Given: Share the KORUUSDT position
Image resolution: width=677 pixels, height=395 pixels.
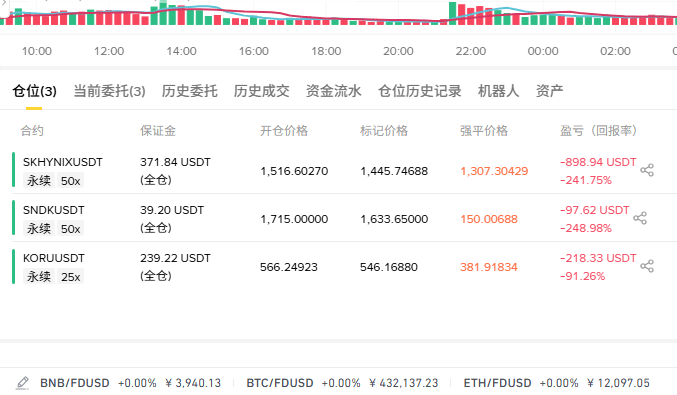Looking at the screenshot, I should click(x=647, y=266).
